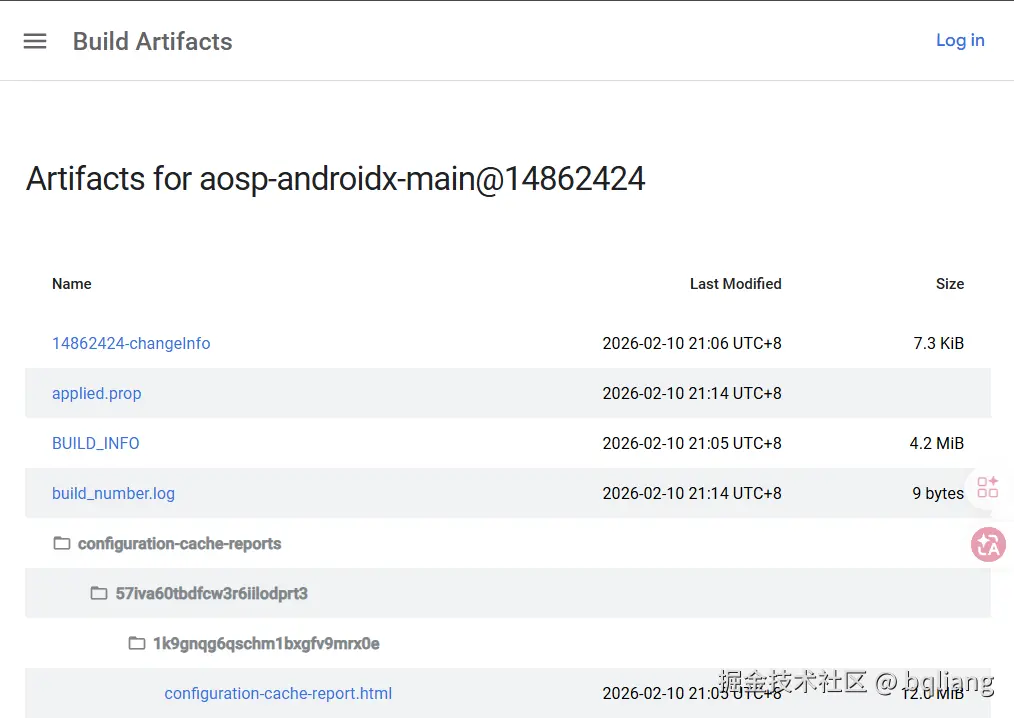The width and height of the screenshot is (1014, 718).
Task: Click the pink translate floating icon
Action: [x=988, y=544]
